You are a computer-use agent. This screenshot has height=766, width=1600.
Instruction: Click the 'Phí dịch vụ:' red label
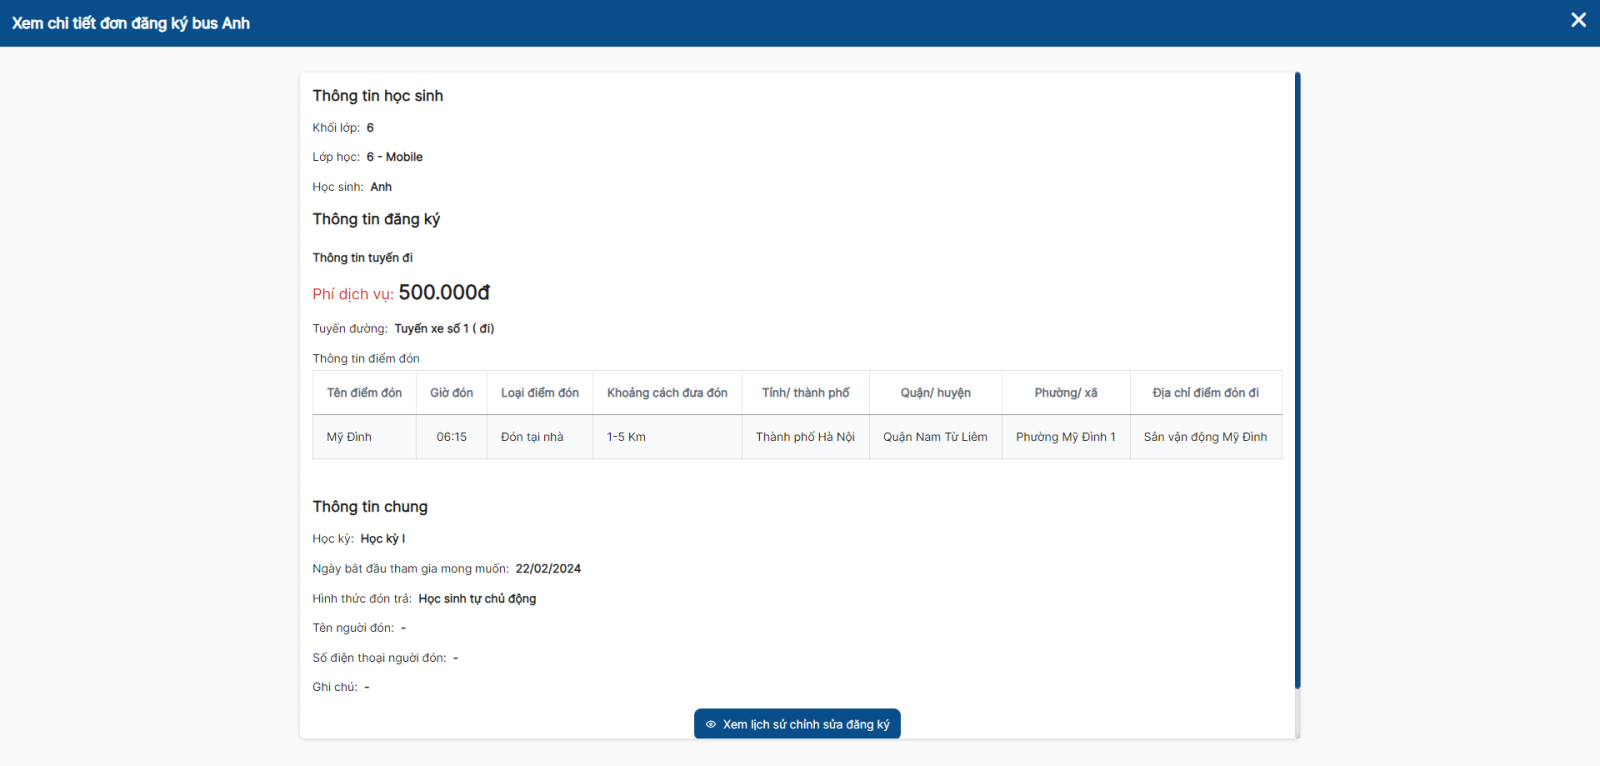coord(353,294)
